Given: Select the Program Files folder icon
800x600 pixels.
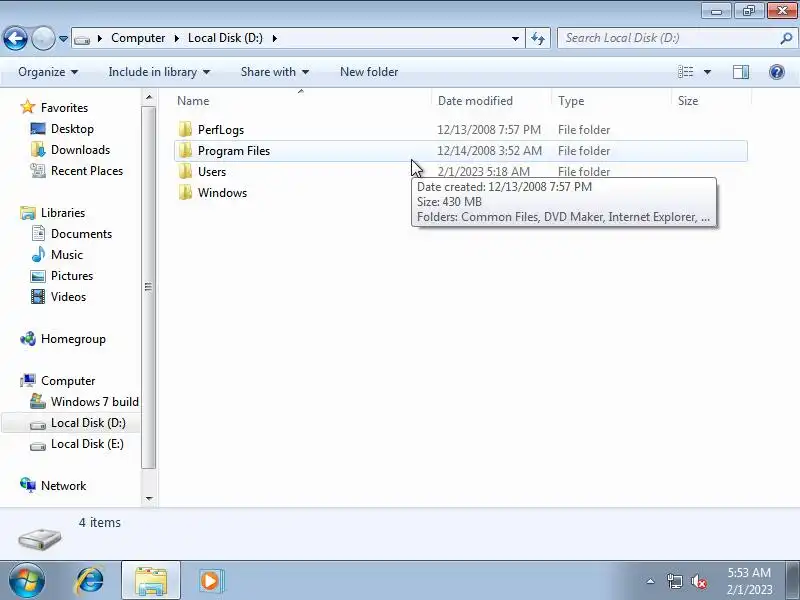Looking at the screenshot, I should [186, 151].
